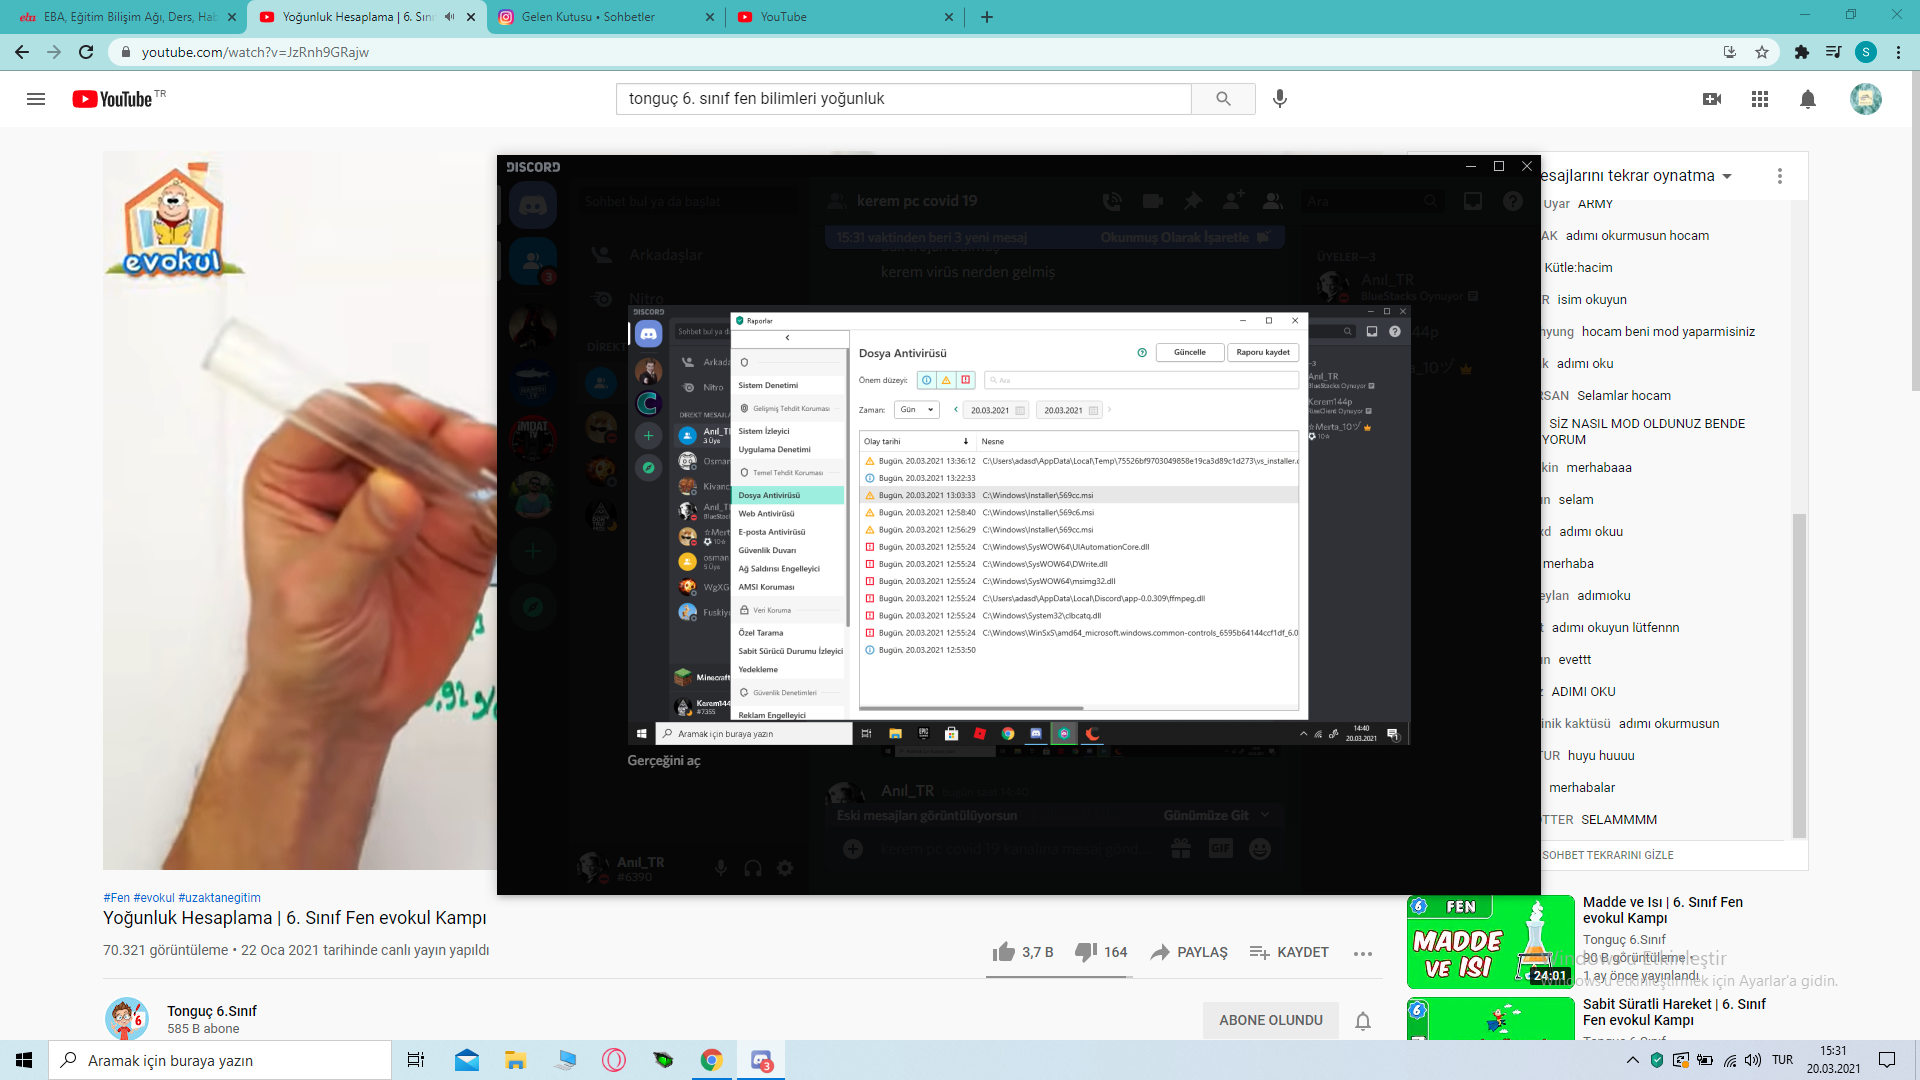The width and height of the screenshot is (1920, 1080).
Task: Open File Explorer from the taskbar
Action: (x=515, y=1060)
